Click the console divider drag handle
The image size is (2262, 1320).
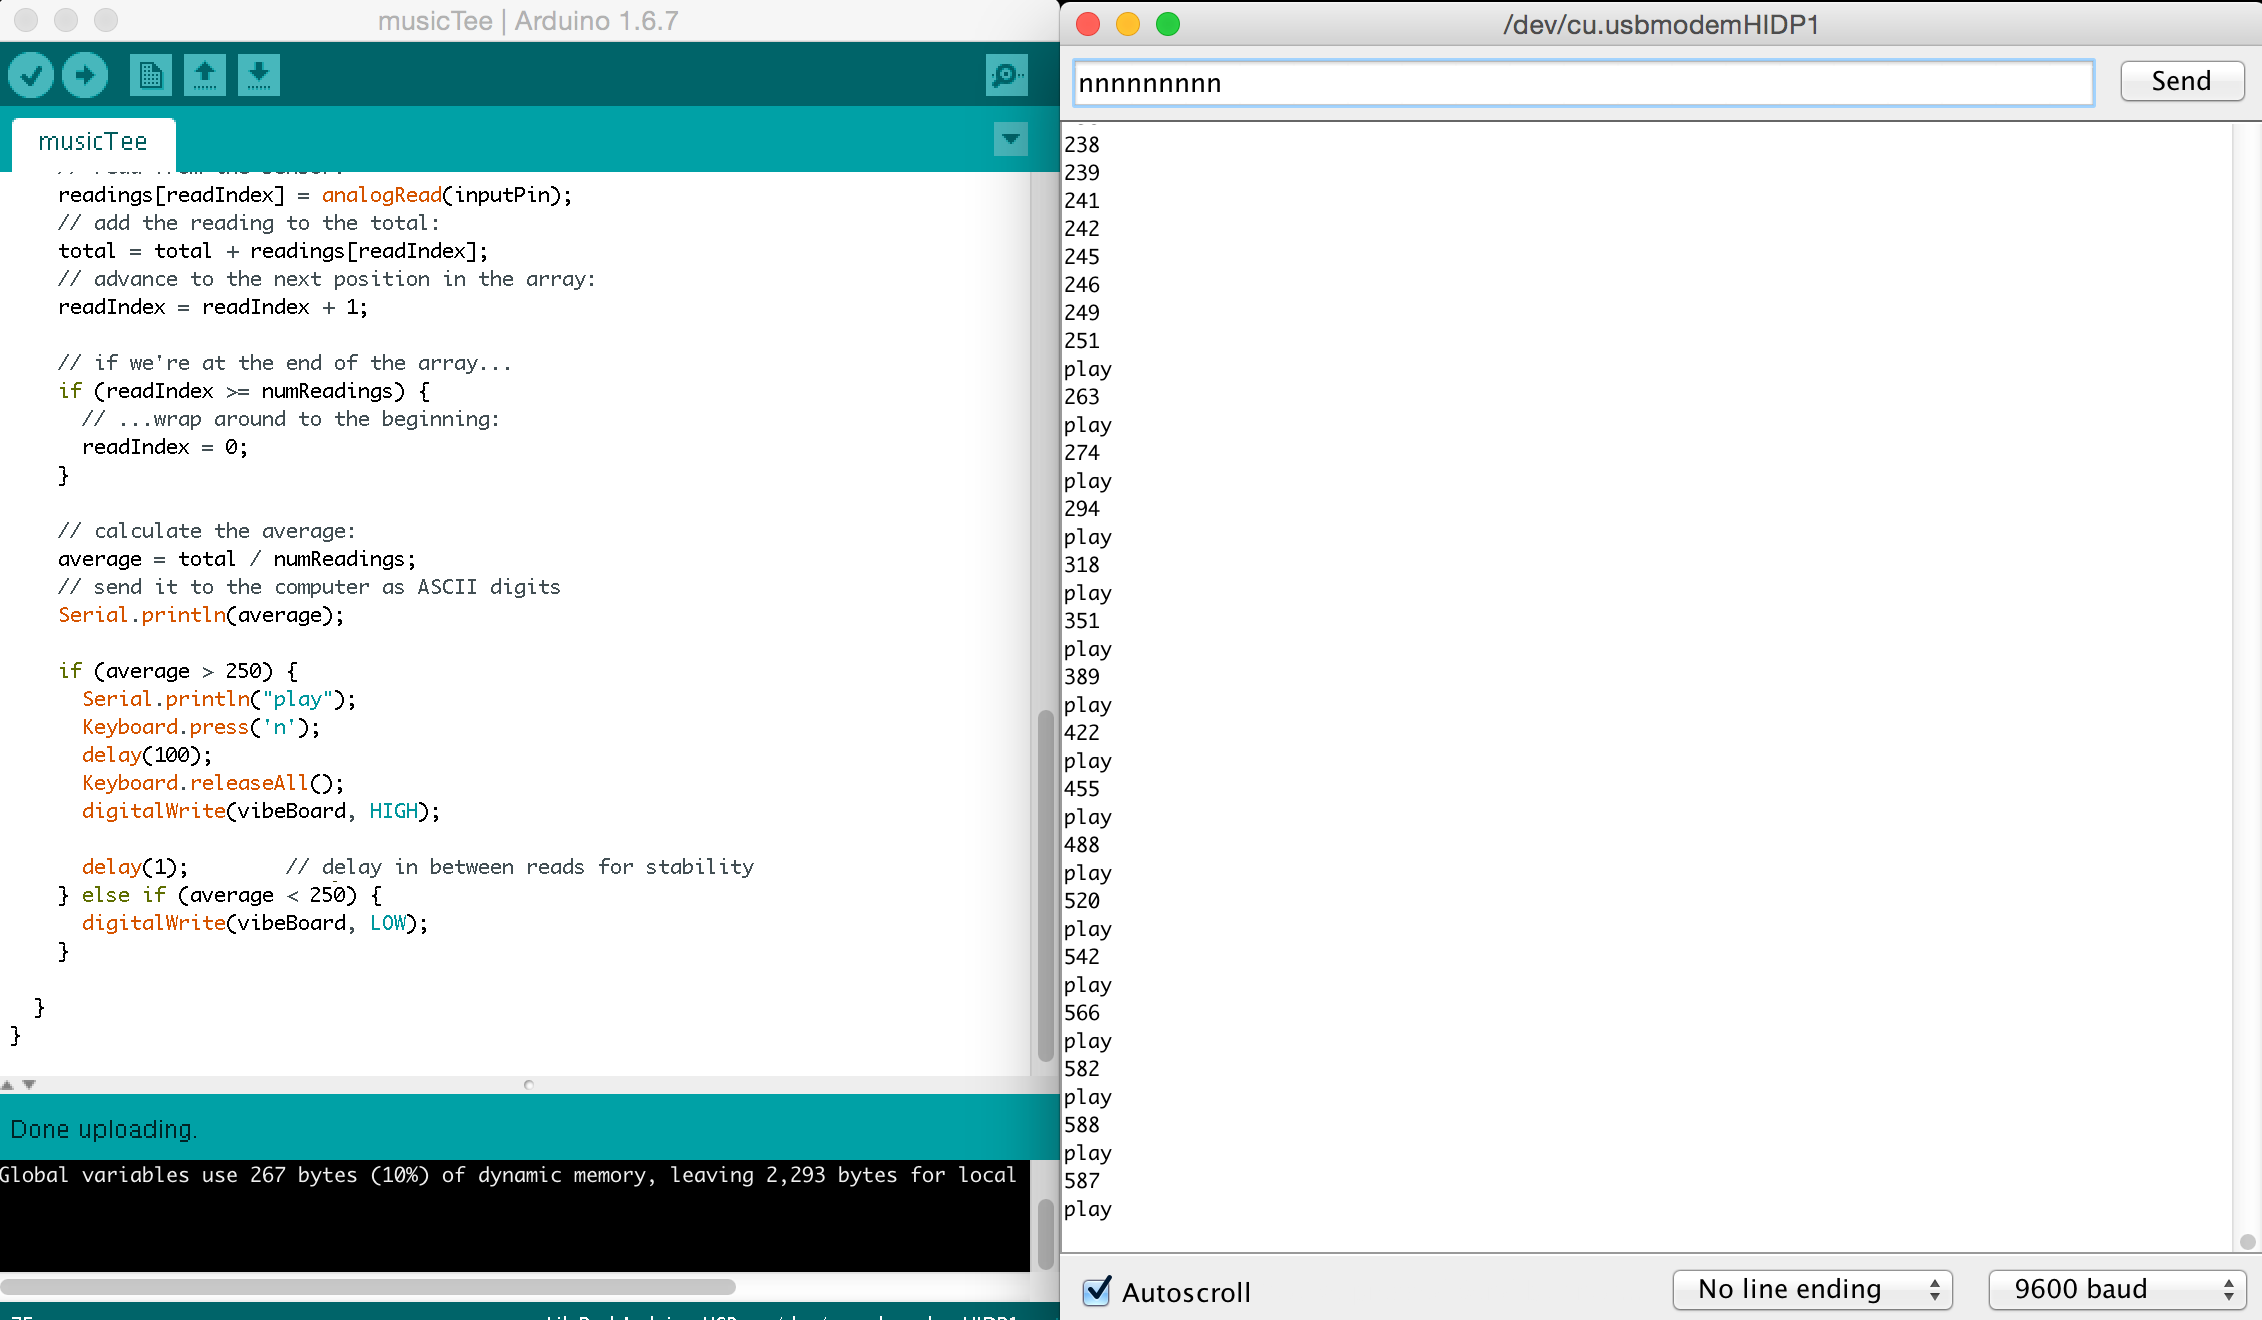(x=529, y=1084)
